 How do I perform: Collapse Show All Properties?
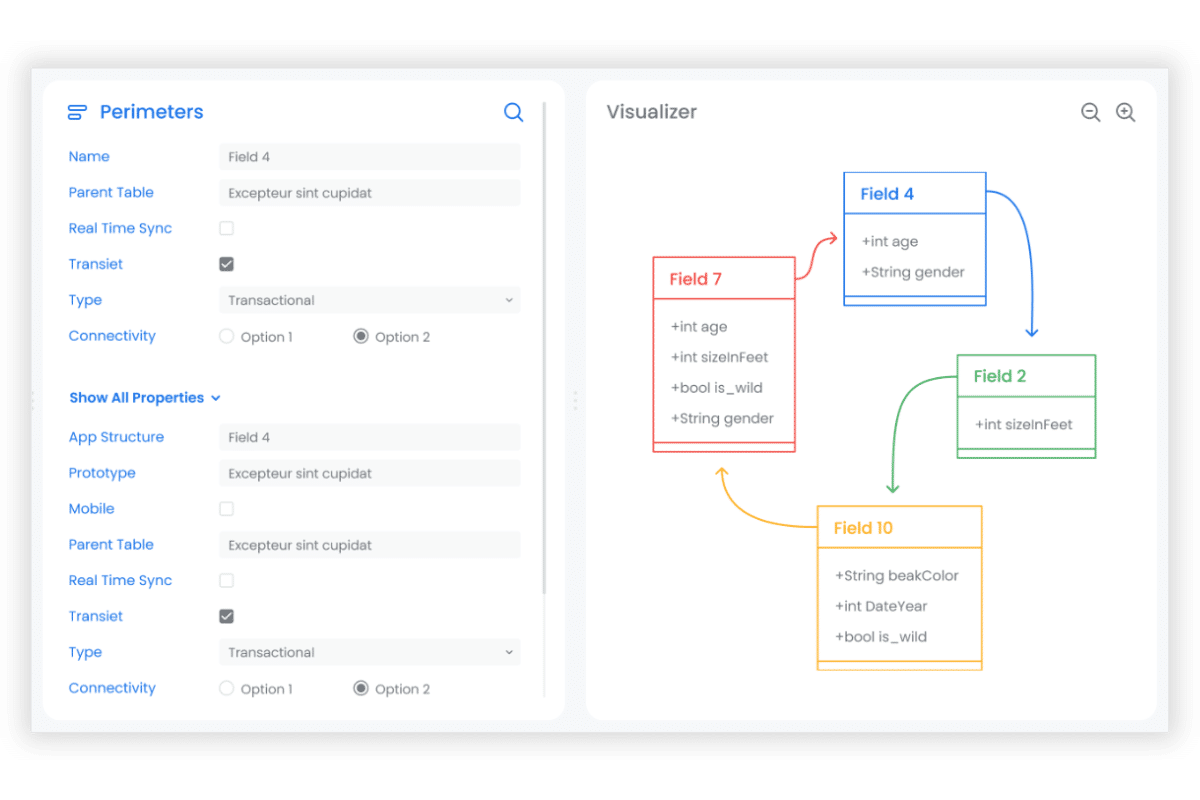click(x=216, y=397)
